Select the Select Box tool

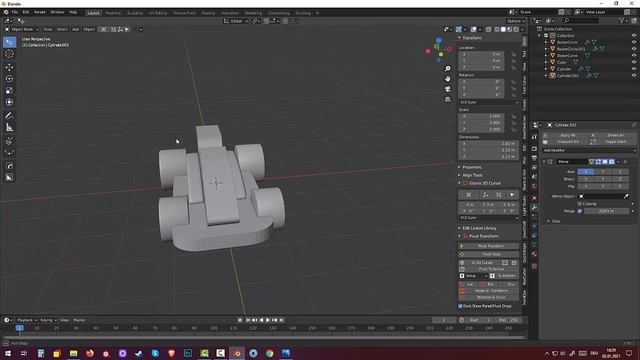pos(9,42)
